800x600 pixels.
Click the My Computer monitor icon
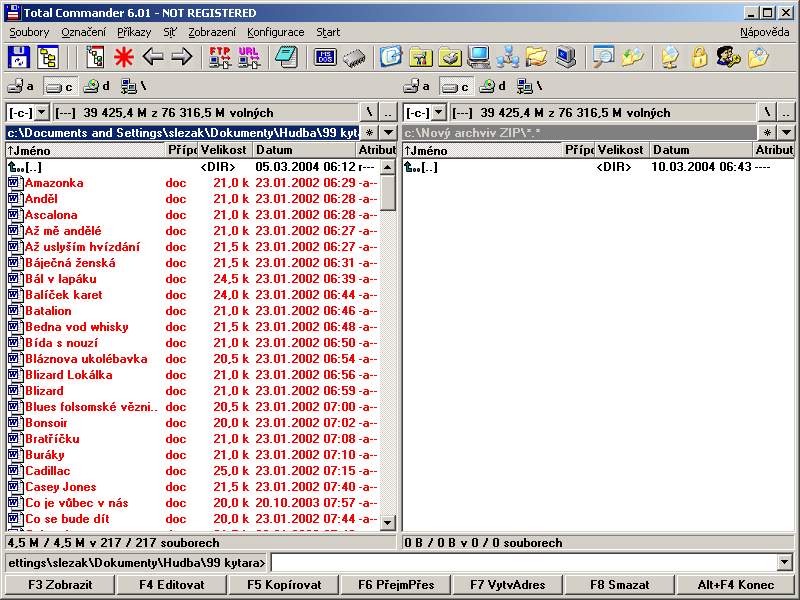point(479,57)
